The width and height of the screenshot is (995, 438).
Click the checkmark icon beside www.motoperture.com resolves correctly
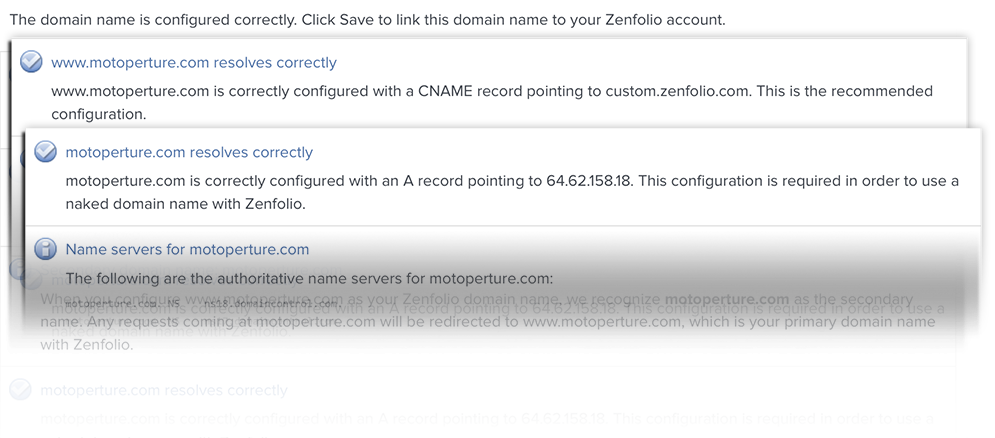(30, 63)
